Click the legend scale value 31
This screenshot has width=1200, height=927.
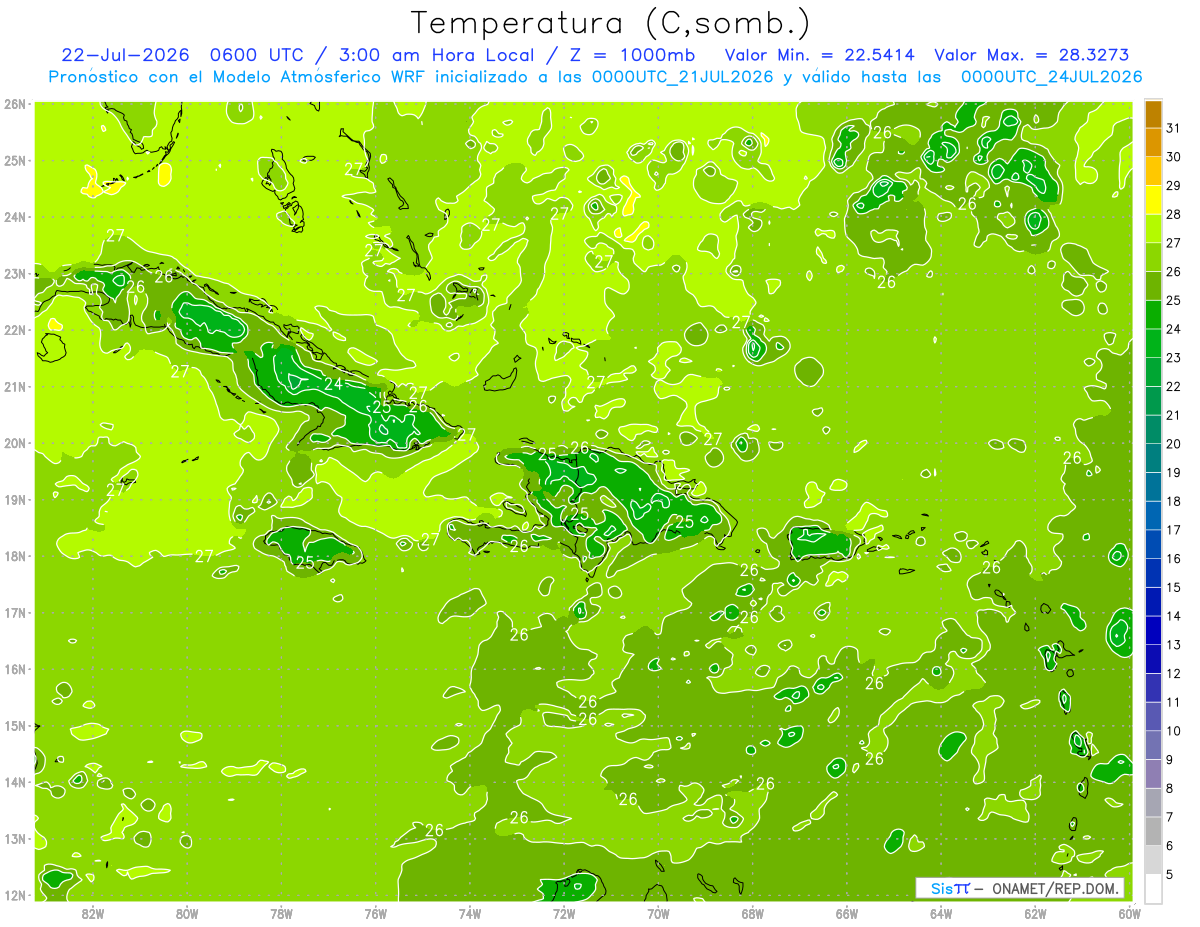1173,128
